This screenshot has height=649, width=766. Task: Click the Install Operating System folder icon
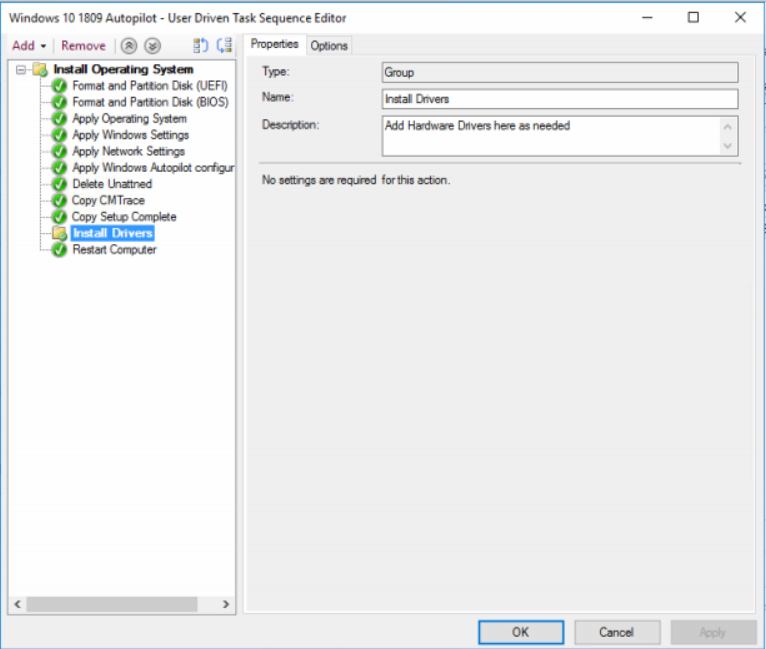pyautogui.click(x=40, y=70)
